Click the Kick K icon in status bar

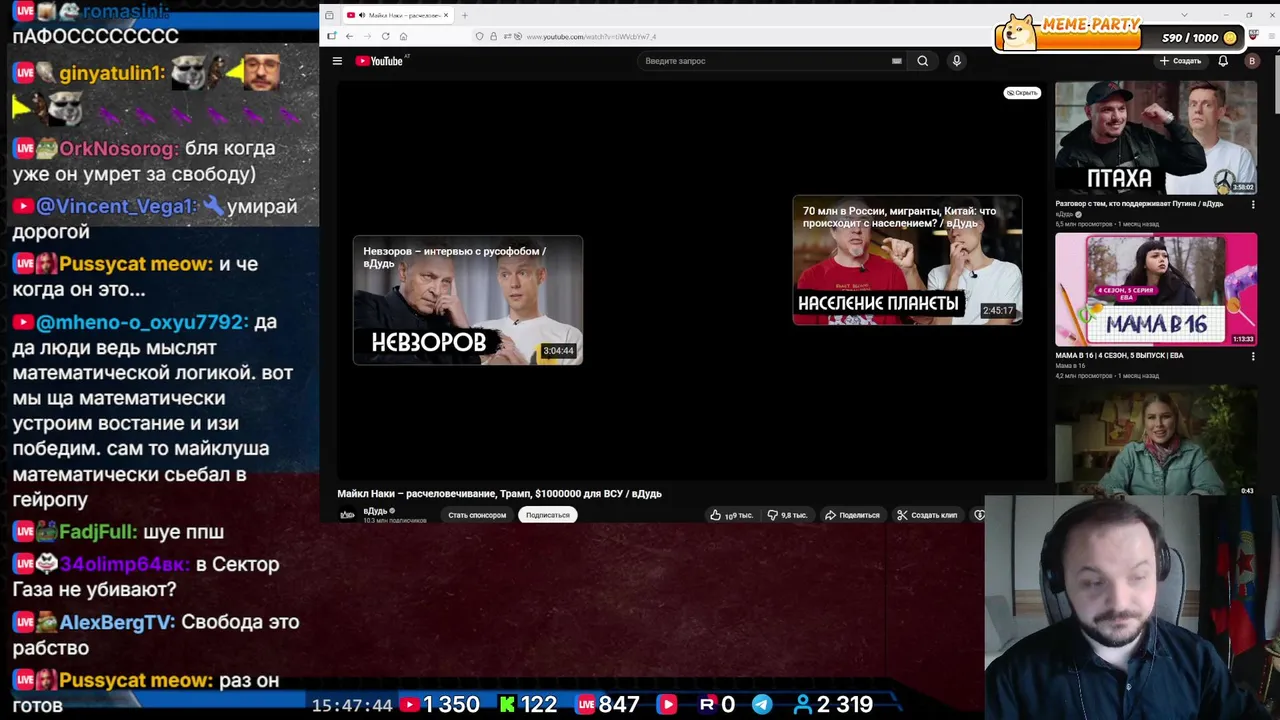507,705
